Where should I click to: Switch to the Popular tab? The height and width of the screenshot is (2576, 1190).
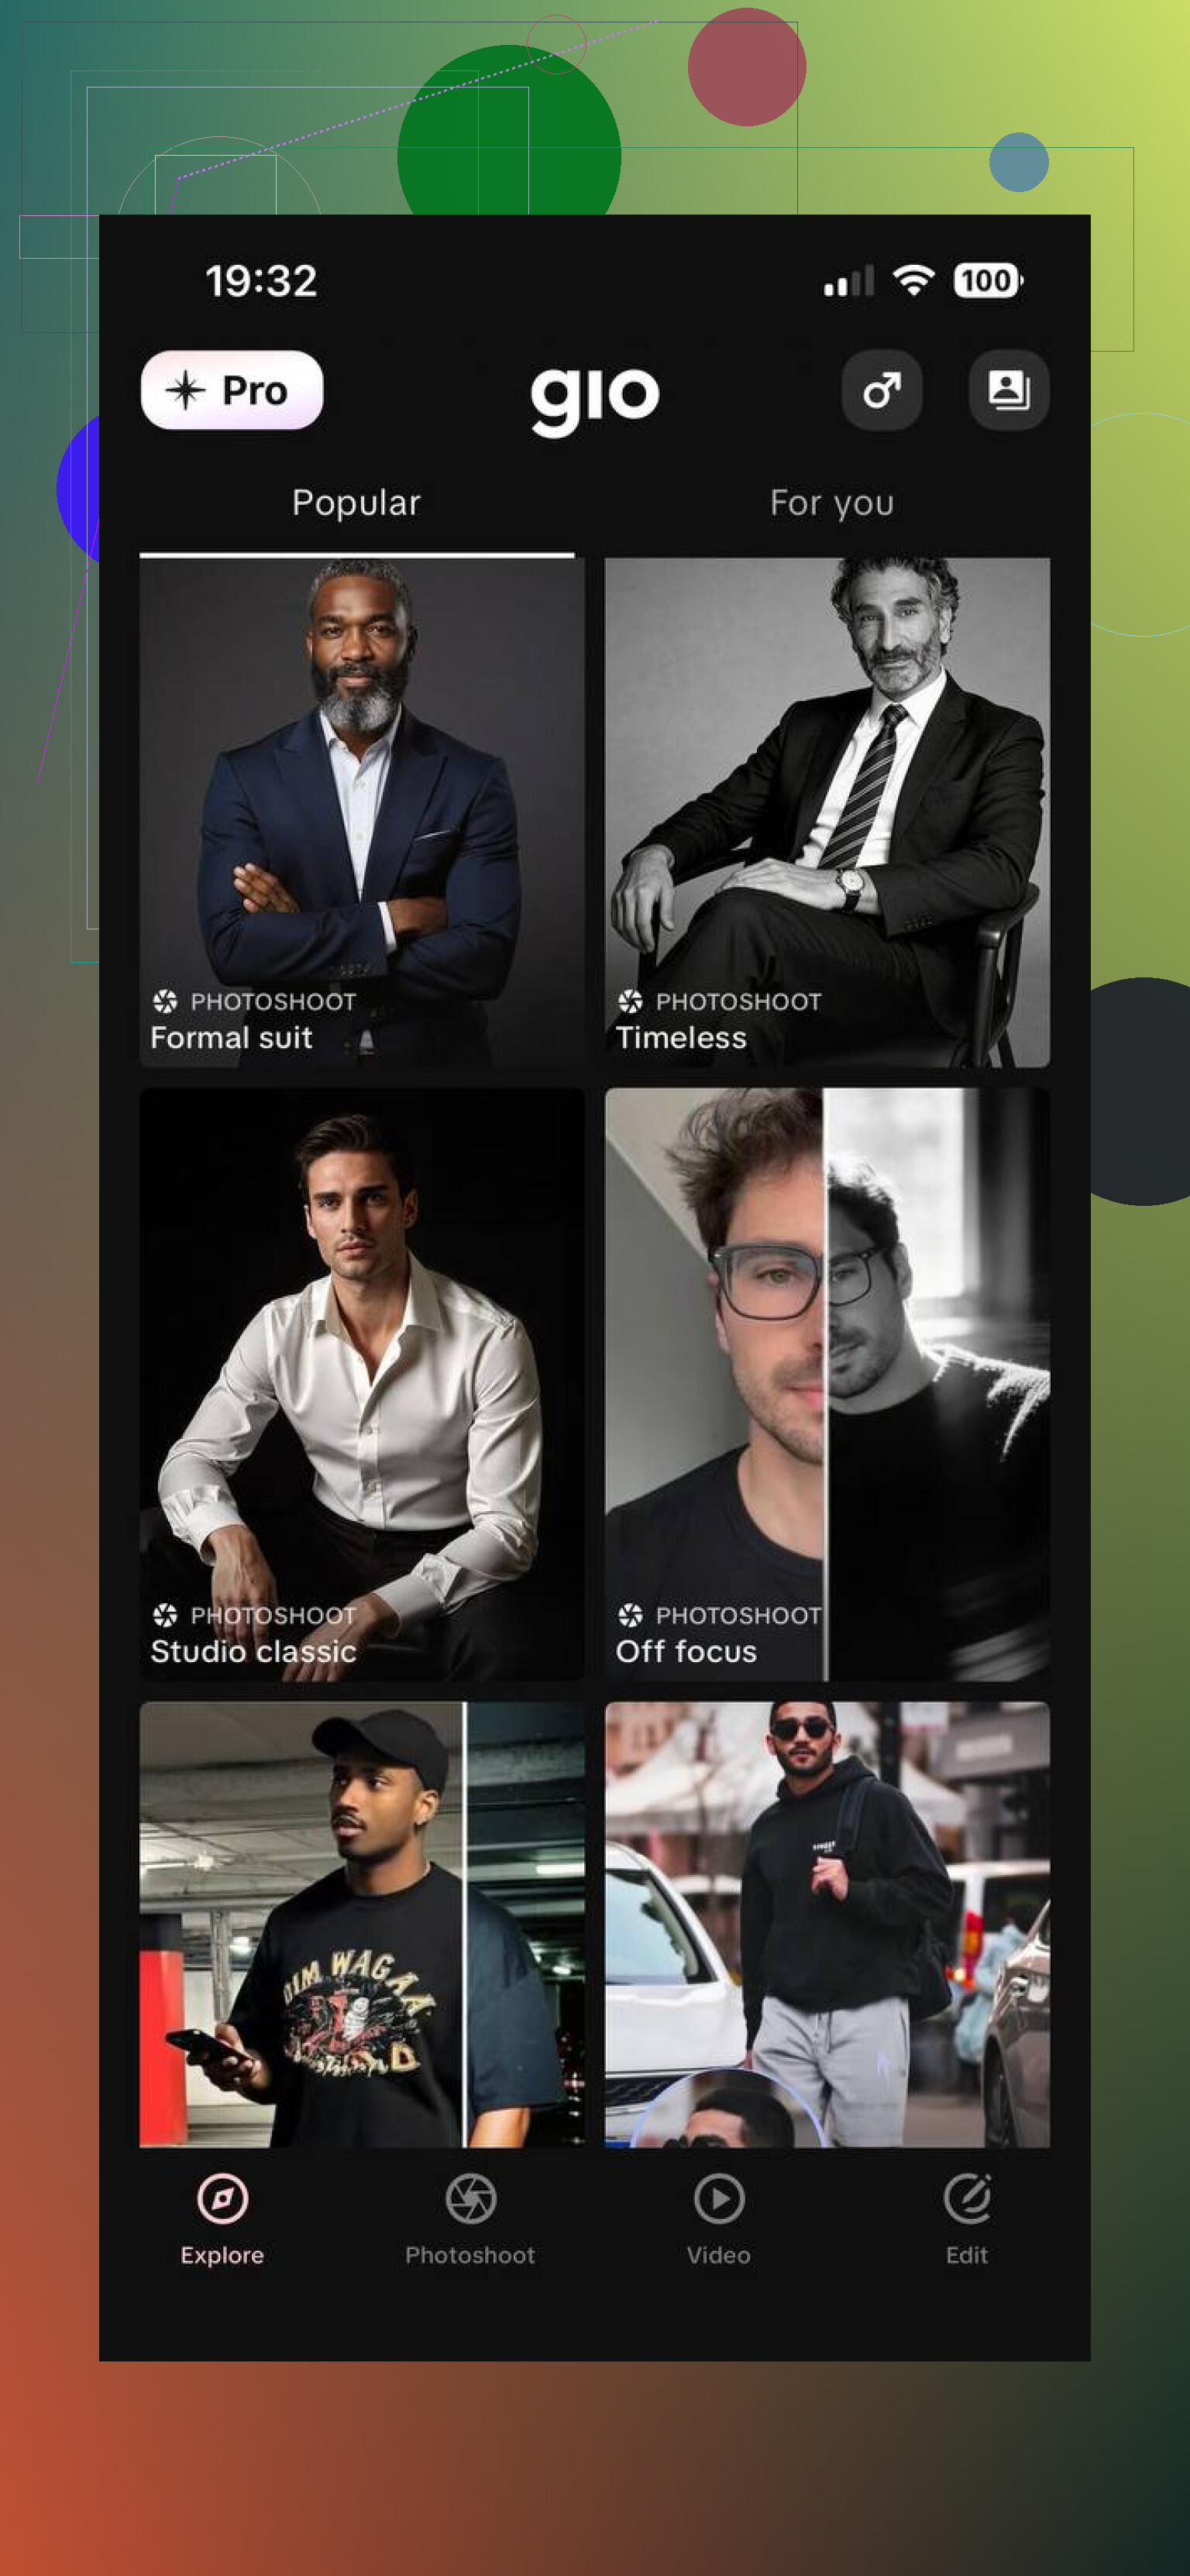[356, 503]
